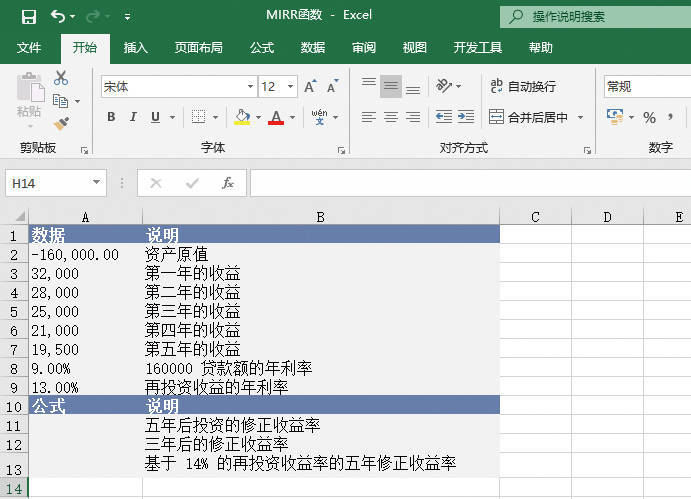The image size is (691, 499).
Task: Toggle 自动换行 wrap text
Action: point(522,87)
